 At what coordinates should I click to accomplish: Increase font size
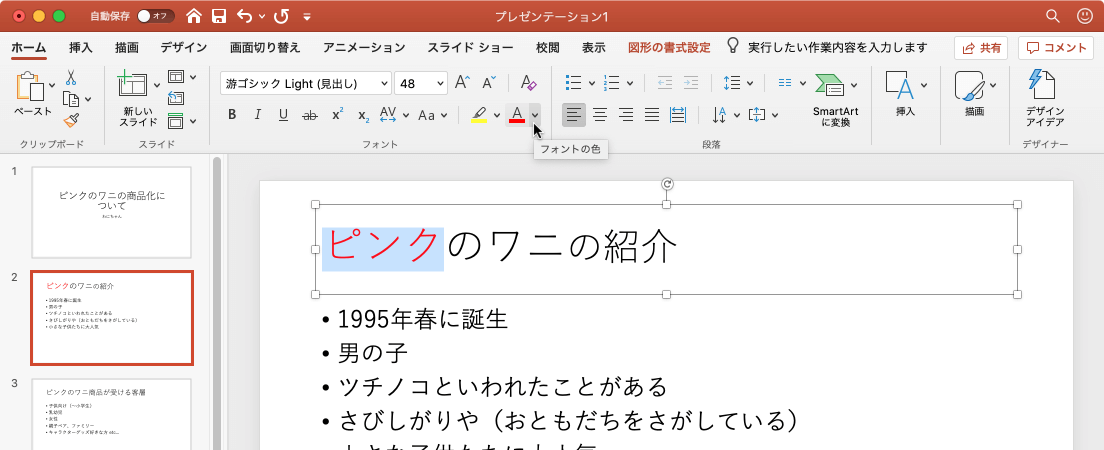462,83
